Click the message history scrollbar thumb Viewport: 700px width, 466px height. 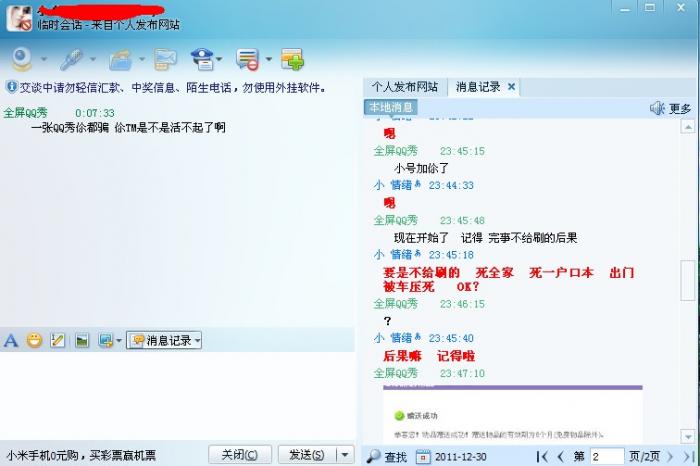pos(688,281)
